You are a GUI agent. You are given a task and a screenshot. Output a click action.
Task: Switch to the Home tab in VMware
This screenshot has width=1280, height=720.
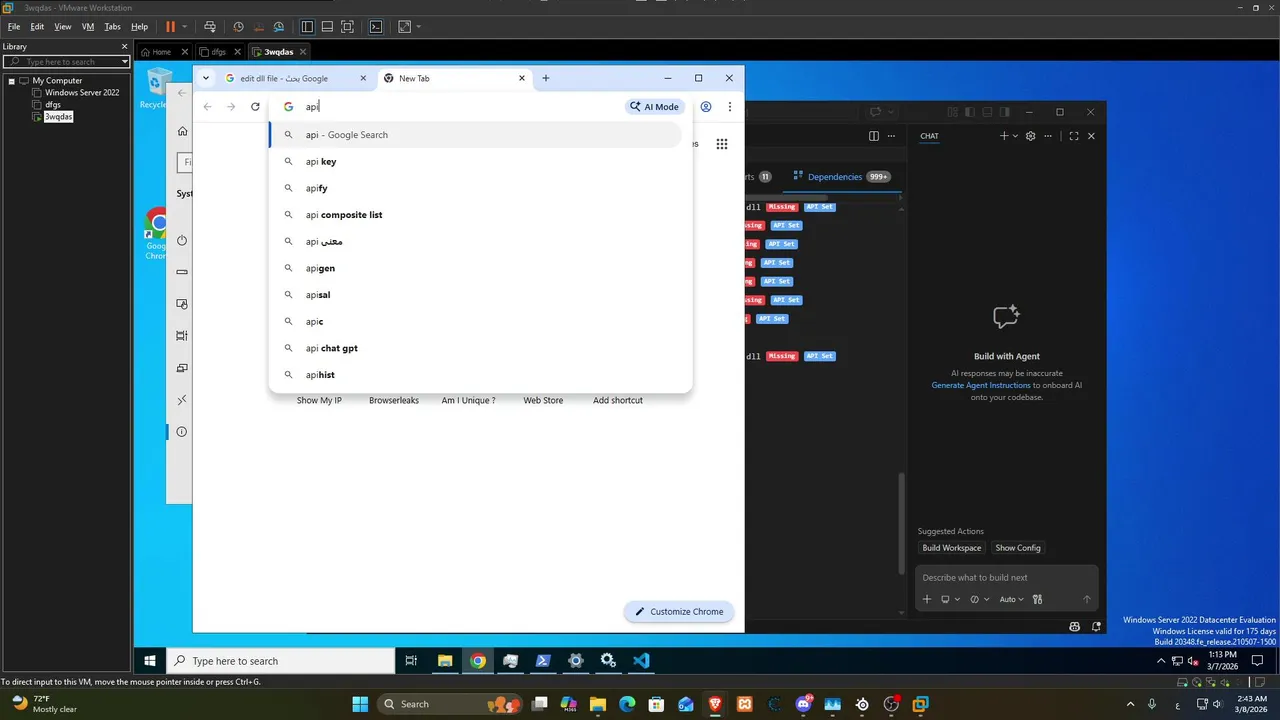tap(162, 52)
